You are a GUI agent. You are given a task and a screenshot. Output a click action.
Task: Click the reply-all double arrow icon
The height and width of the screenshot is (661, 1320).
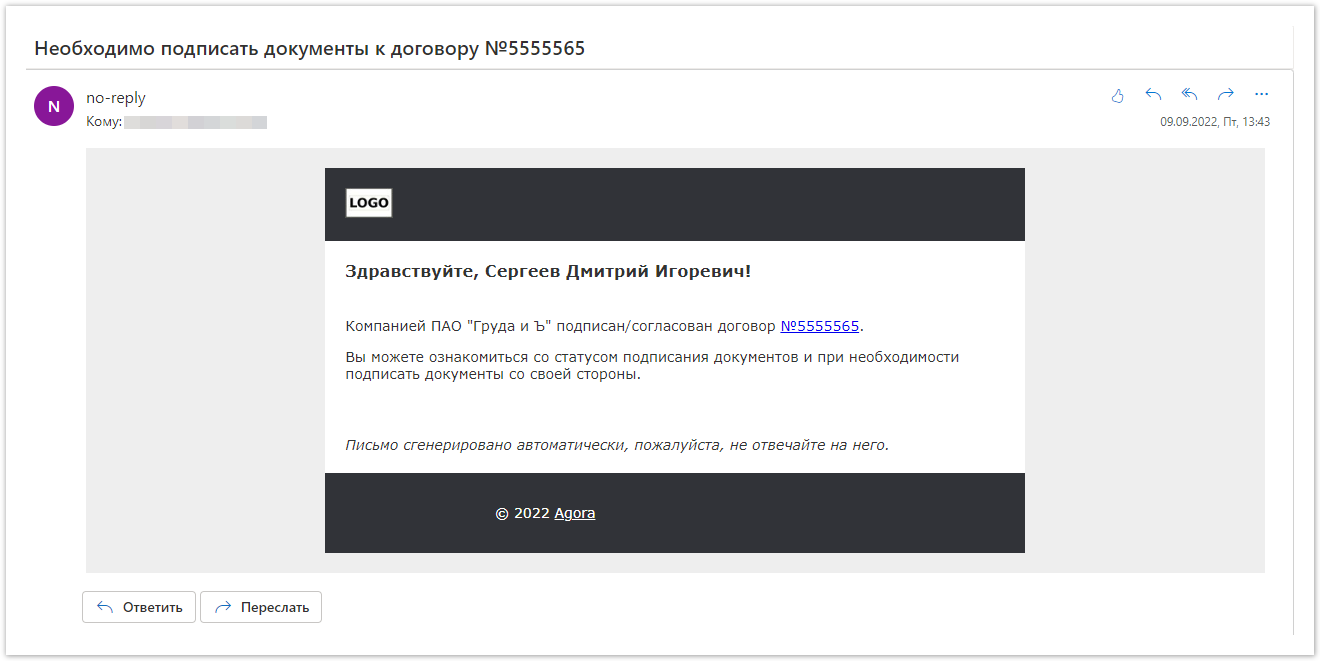(1189, 94)
